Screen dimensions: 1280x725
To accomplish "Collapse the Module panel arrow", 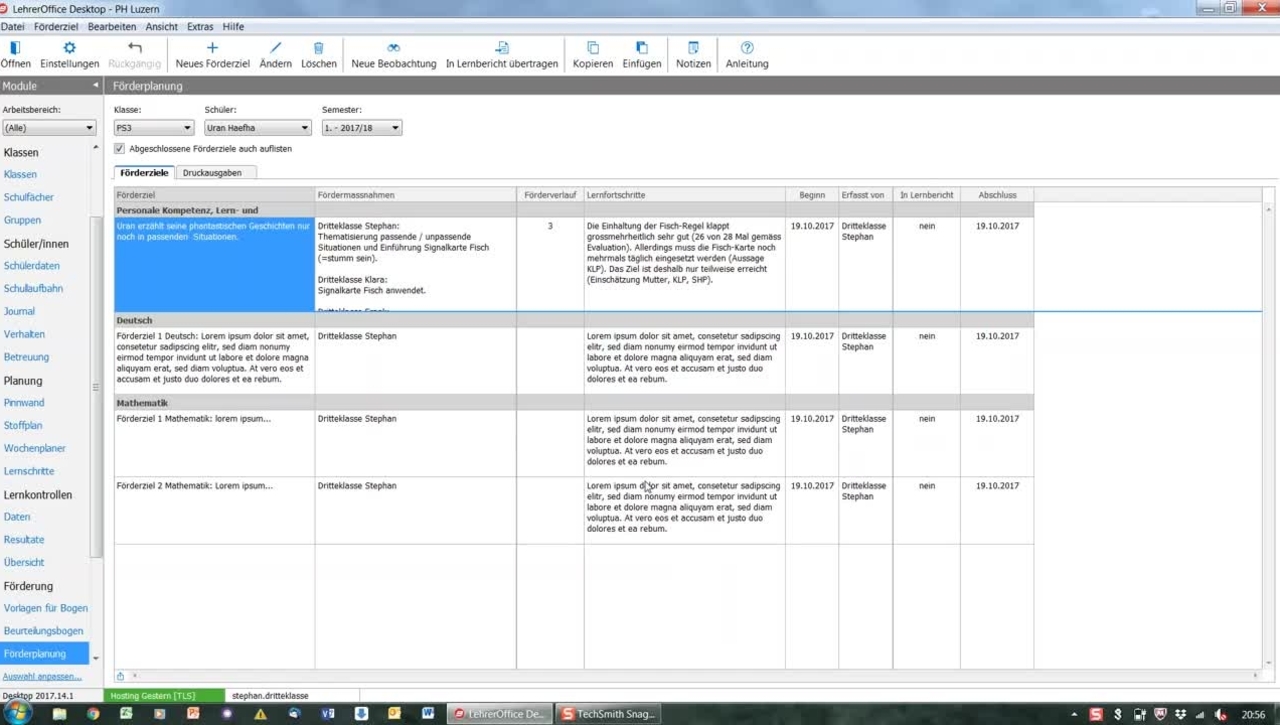I will click(95, 86).
